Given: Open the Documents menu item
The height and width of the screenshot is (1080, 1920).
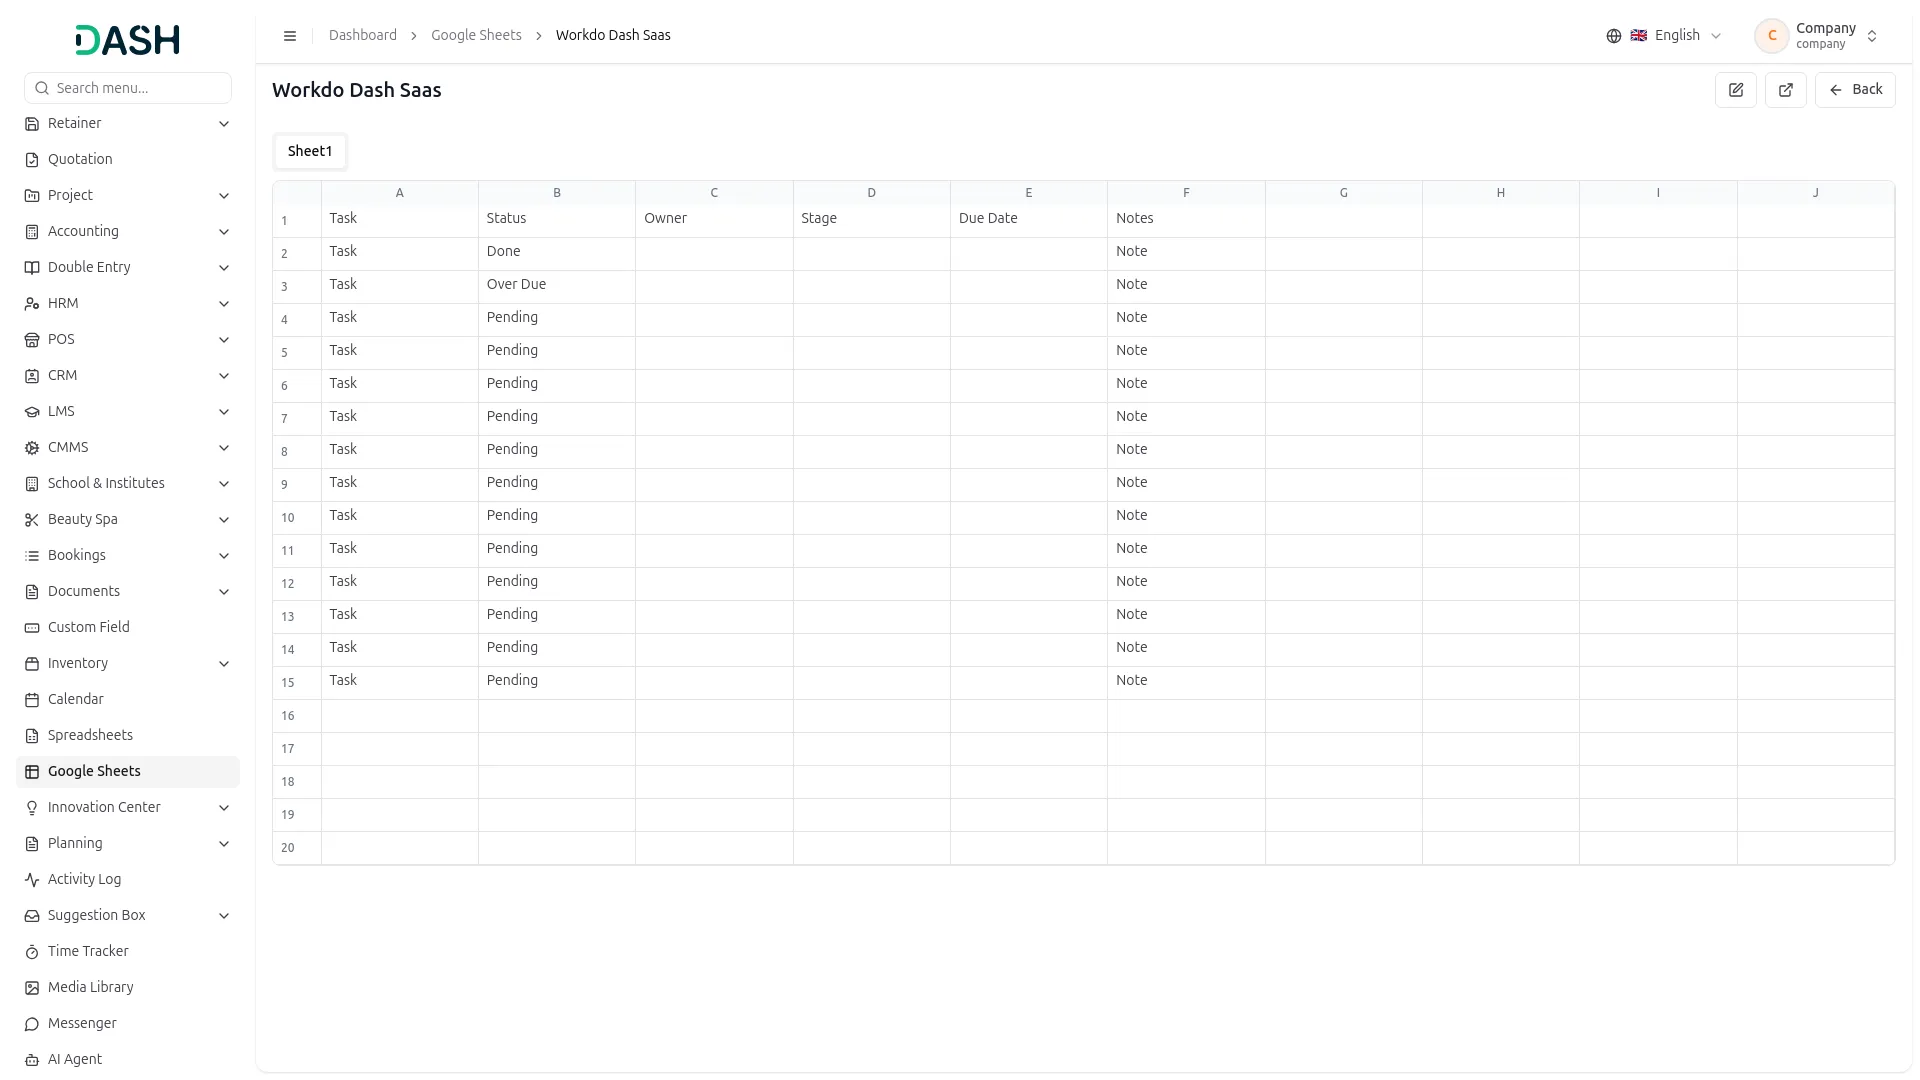Looking at the screenshot, I should (x=128, y=592).
